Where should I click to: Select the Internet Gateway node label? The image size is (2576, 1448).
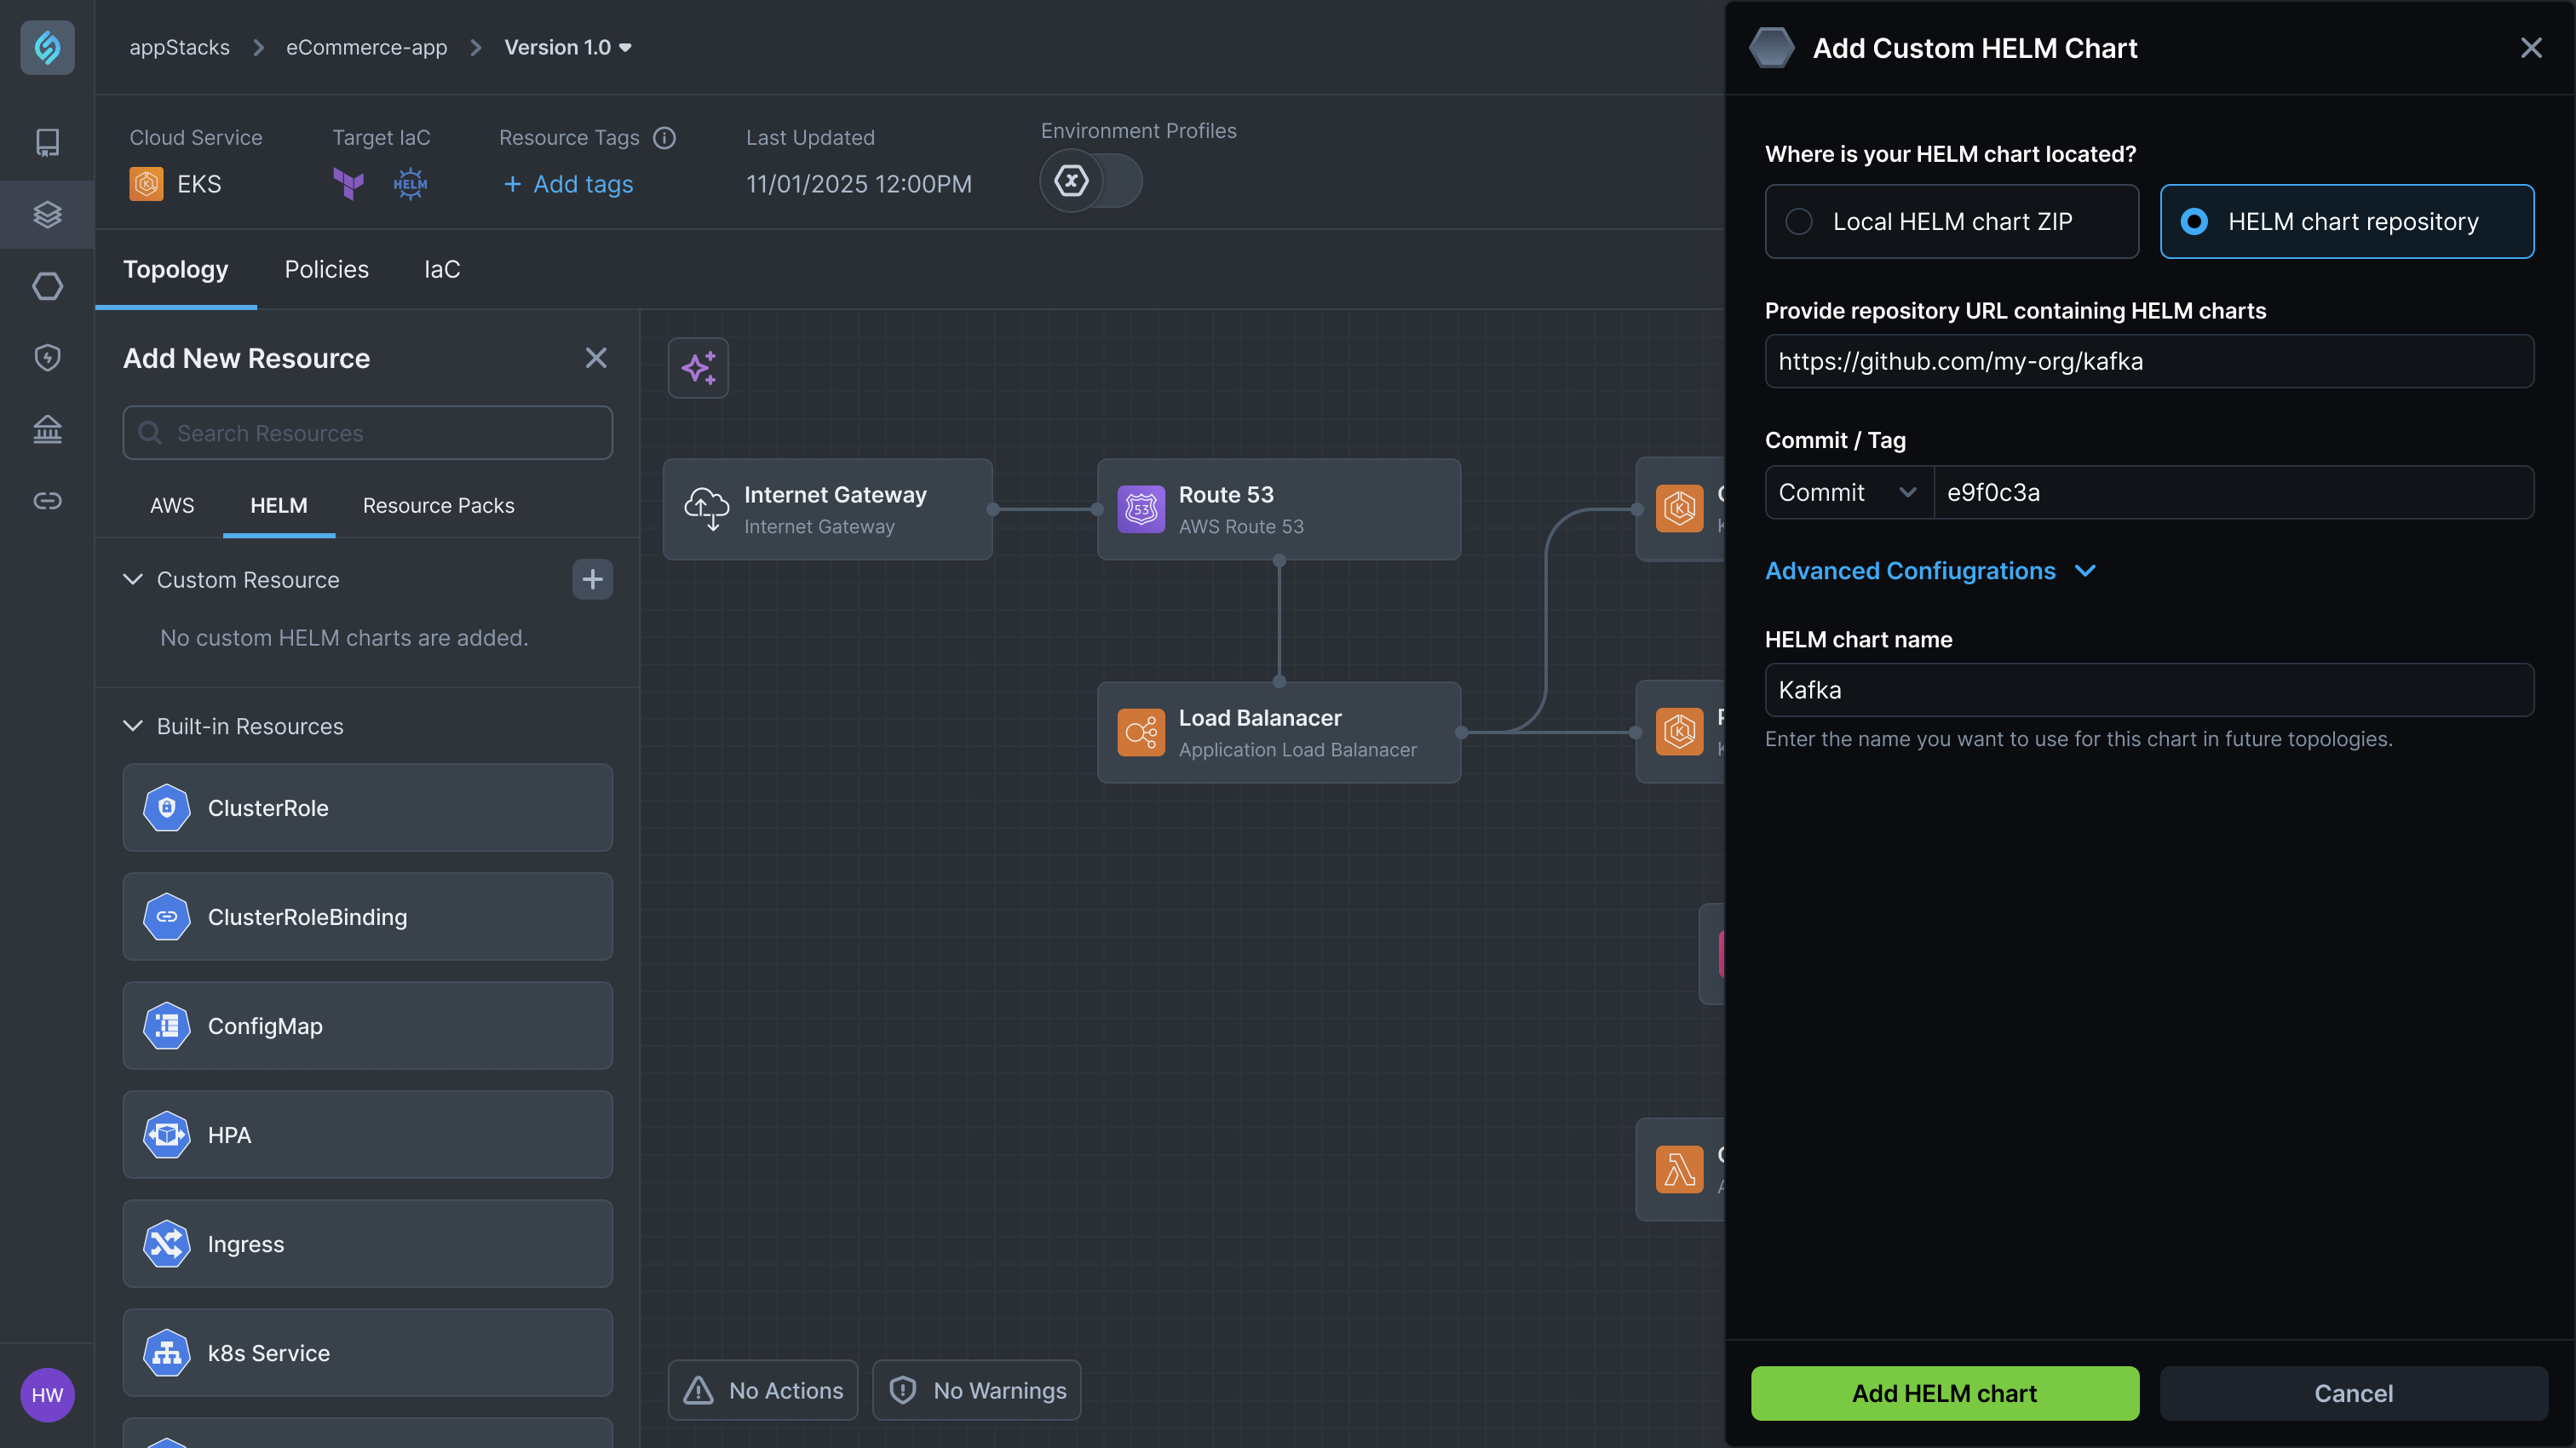click(x=835, y=494)
